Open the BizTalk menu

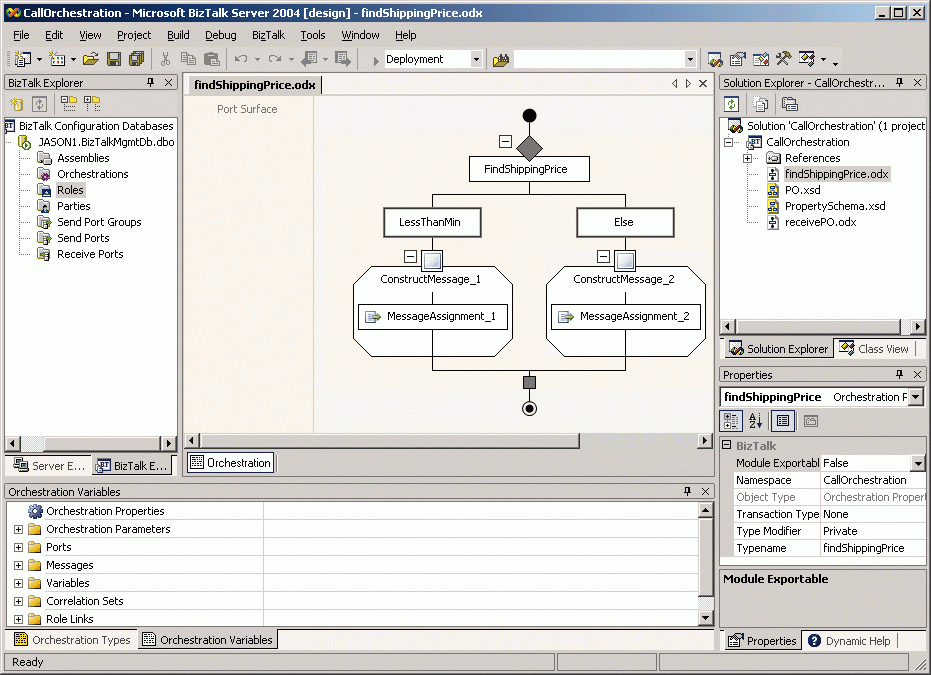267,35
